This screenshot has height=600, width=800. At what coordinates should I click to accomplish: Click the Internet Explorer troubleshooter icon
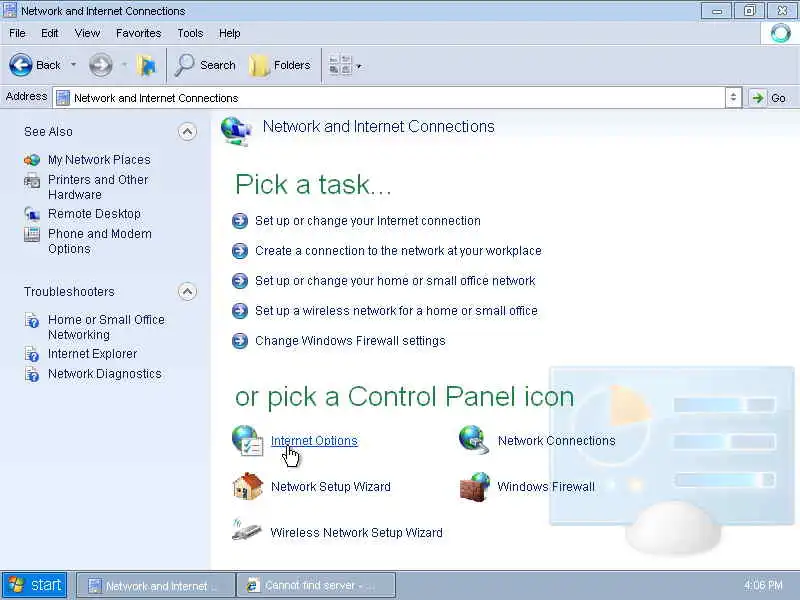pyautogui.click(x=32, y=354)
